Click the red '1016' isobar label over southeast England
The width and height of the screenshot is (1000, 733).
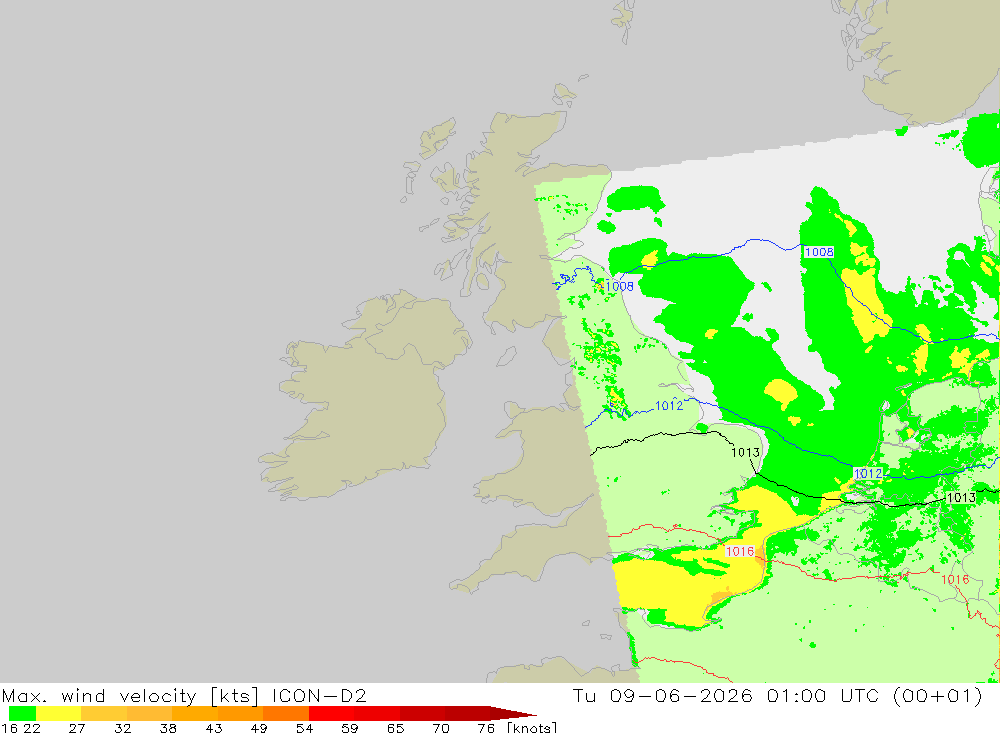740,551
